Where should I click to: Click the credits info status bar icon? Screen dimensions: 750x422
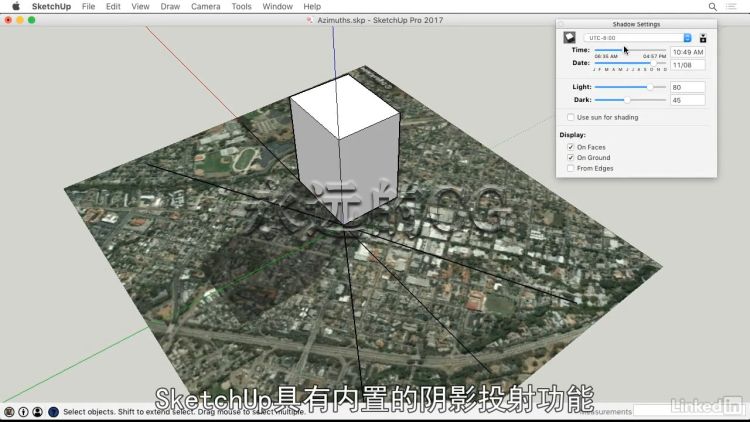coord(23,411)
